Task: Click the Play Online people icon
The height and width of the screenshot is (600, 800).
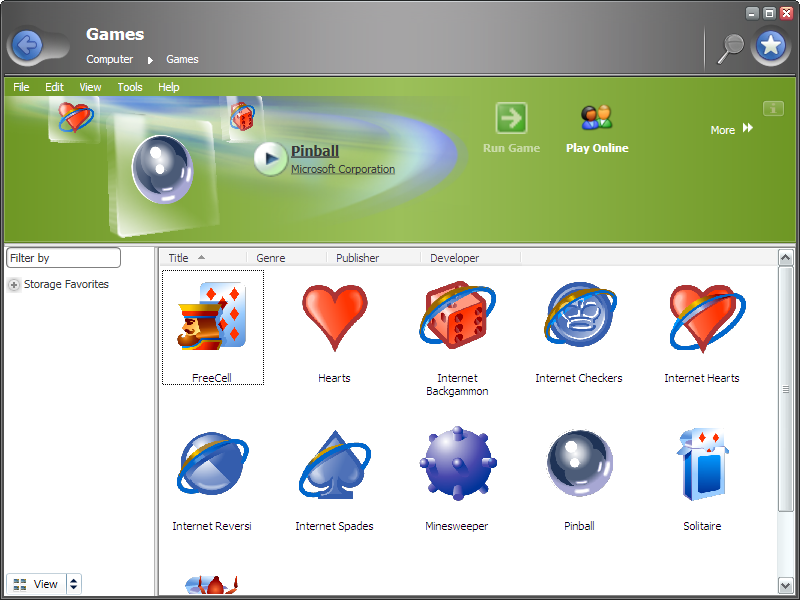Action: [597, 117]
